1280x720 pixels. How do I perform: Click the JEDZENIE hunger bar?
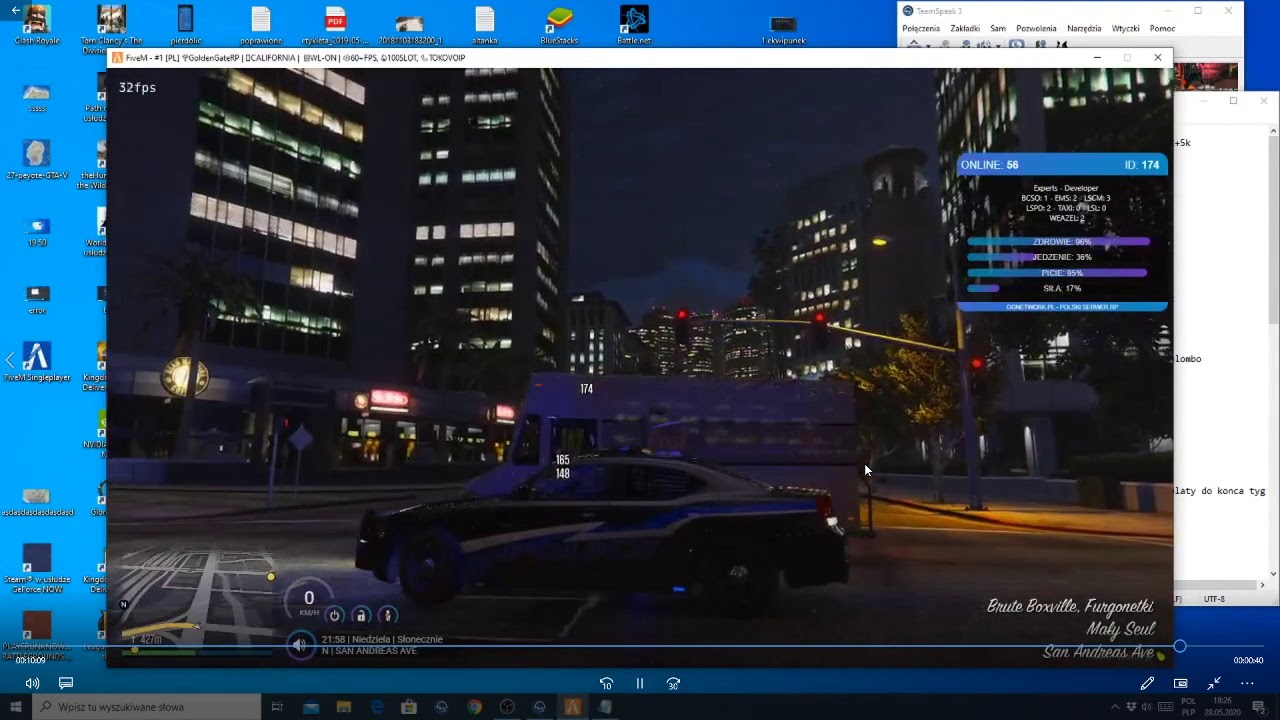coord(1058,257)
